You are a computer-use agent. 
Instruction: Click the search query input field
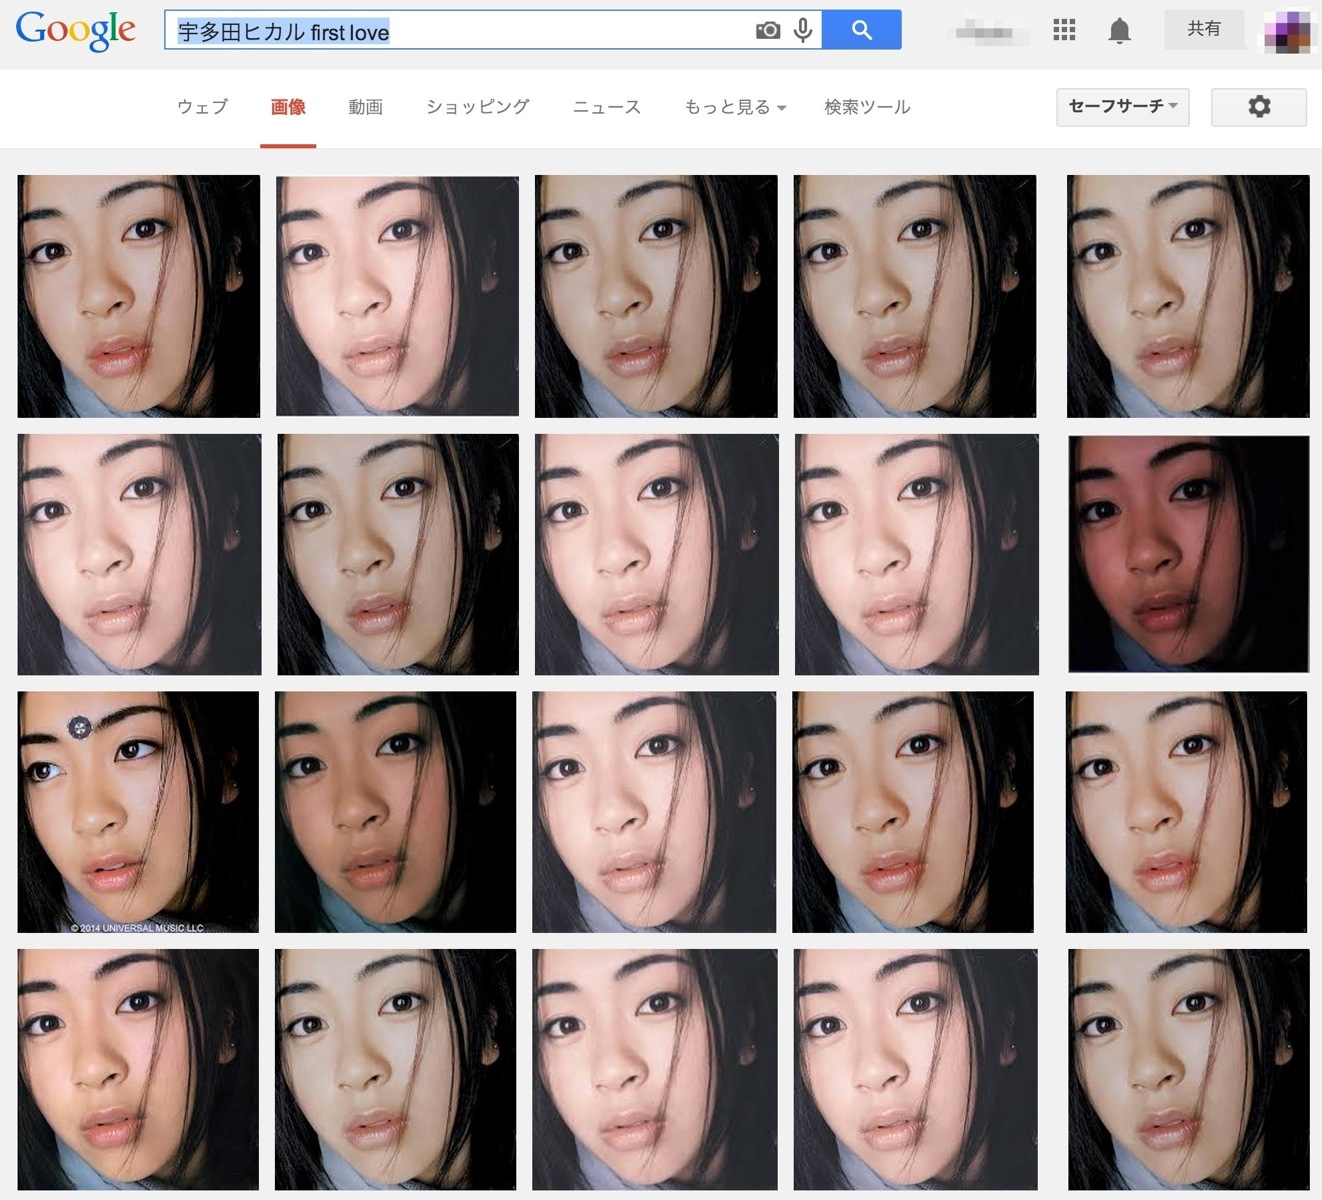click(460, 31)
